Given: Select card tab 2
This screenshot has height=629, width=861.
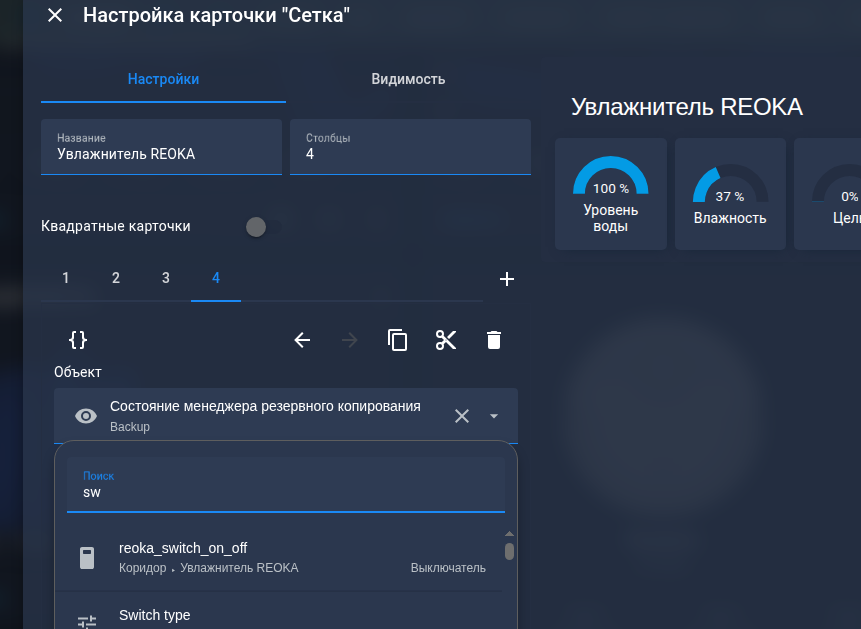Looking at the screenshot, I should click(116, 278).
